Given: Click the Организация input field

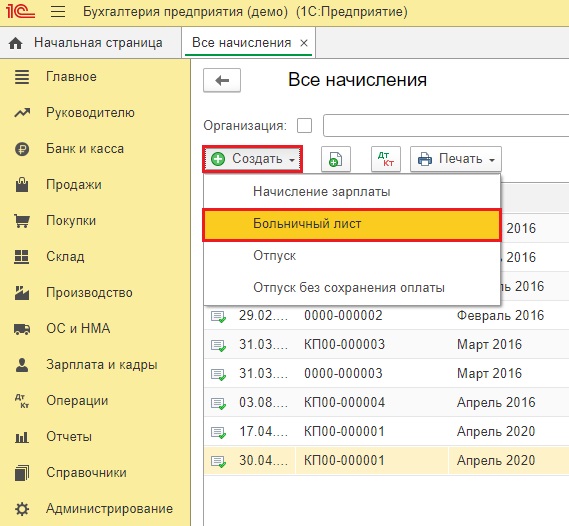Looking at the screenshot, I should point(446,126).
